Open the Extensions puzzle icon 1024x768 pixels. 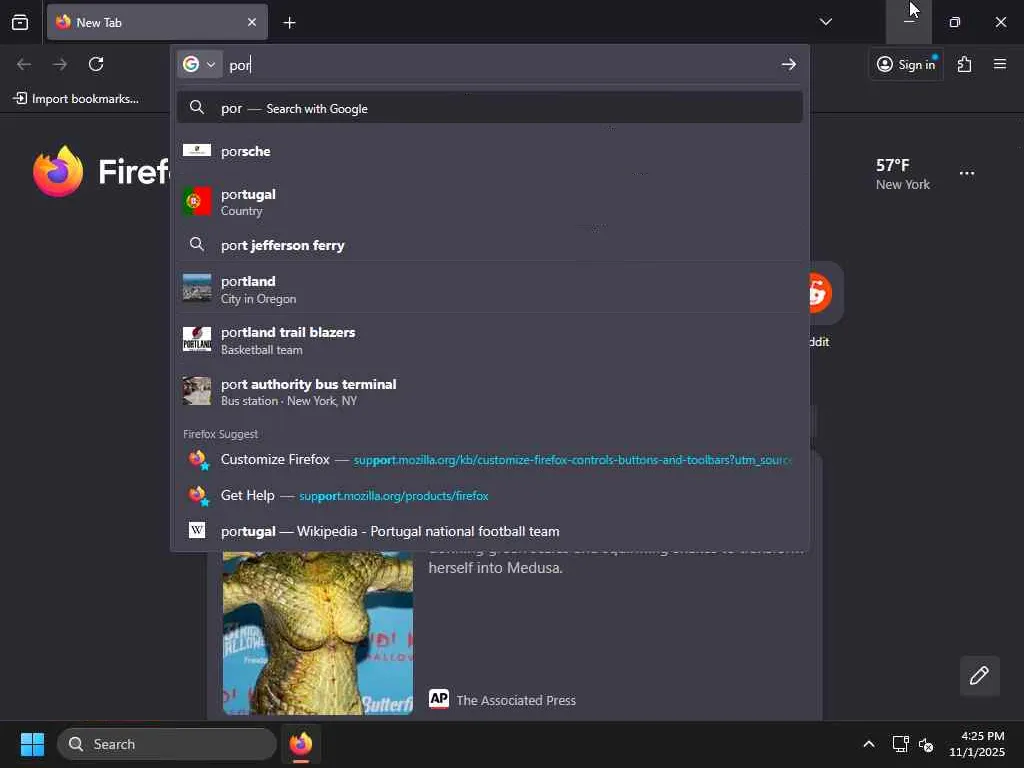click(x=965, y=64)
